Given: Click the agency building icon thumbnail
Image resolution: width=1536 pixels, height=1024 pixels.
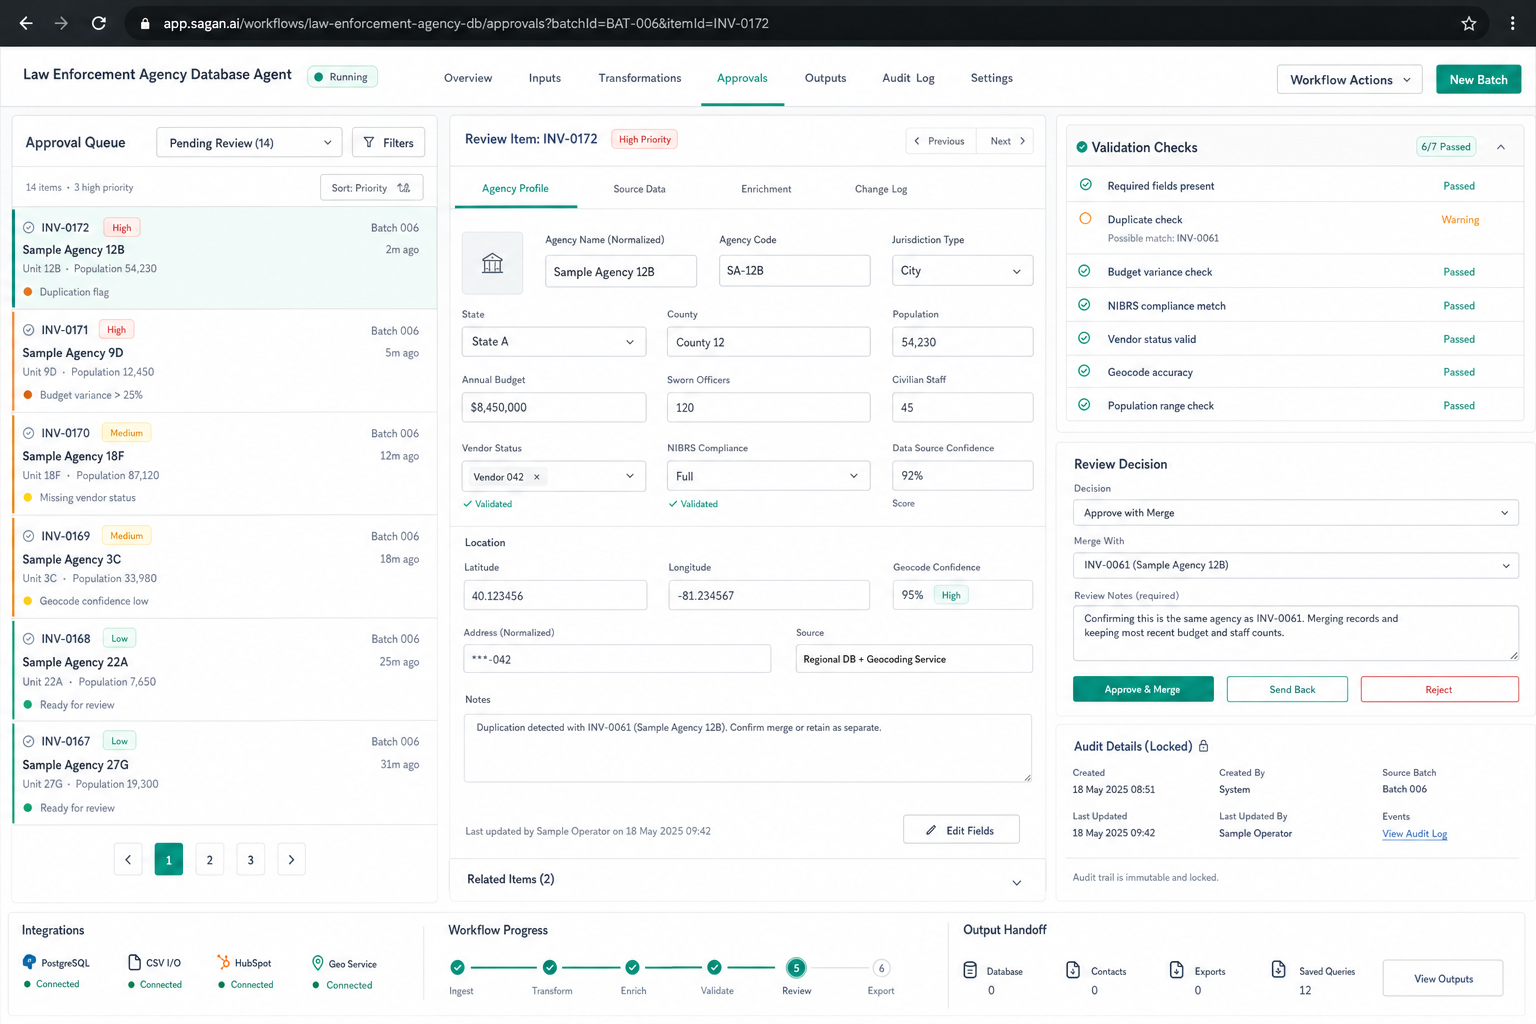Looking at the screenshot, I should [x=492, y=263].
